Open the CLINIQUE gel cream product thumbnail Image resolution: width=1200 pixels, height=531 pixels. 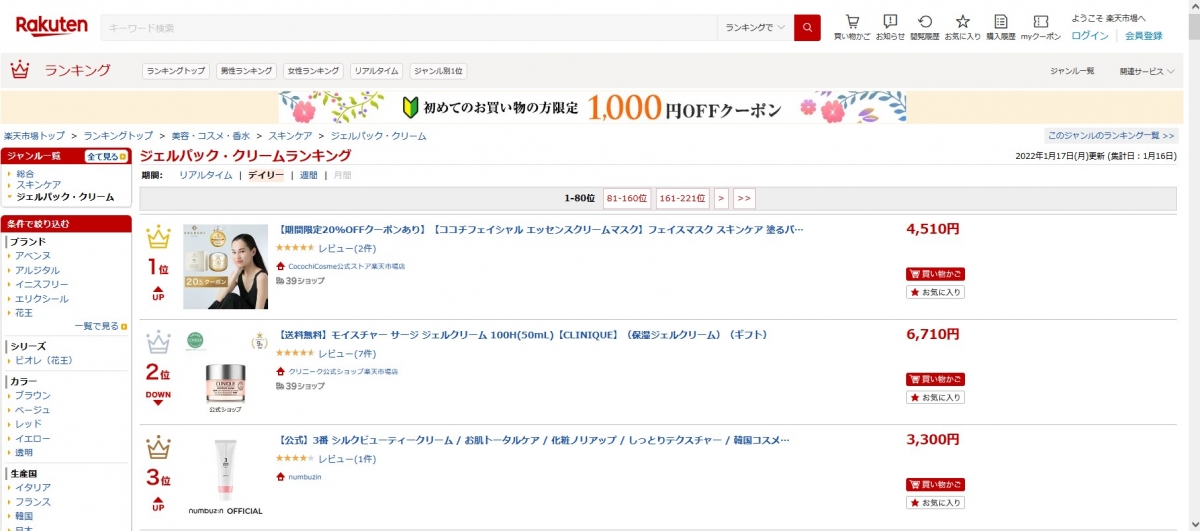click(225, 371)
